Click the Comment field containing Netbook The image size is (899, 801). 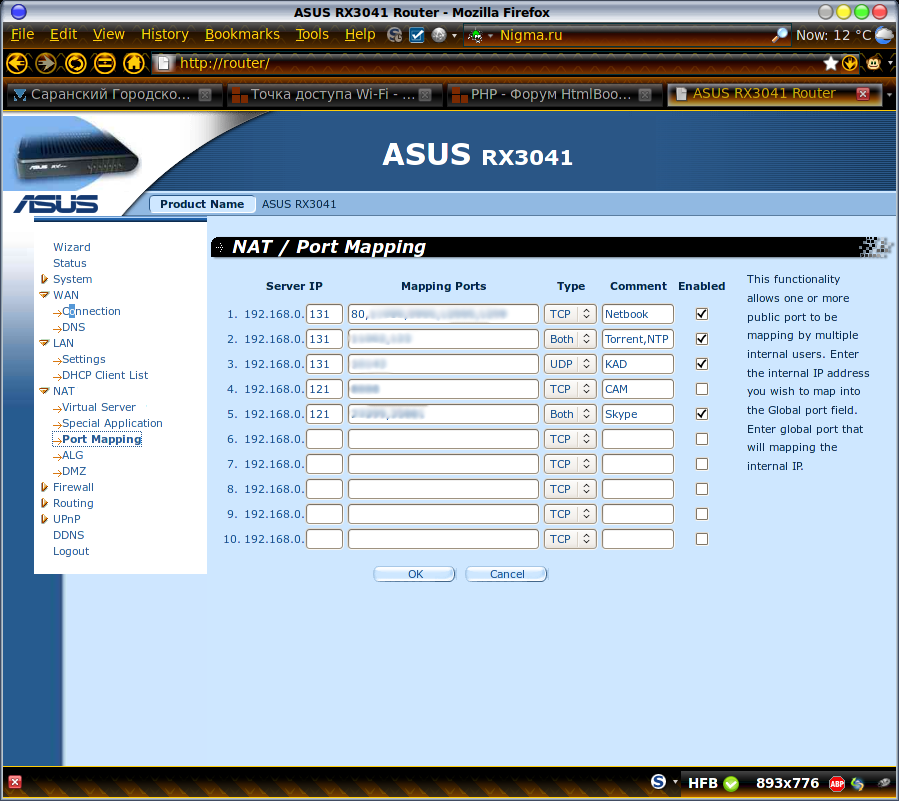[638, 314]
